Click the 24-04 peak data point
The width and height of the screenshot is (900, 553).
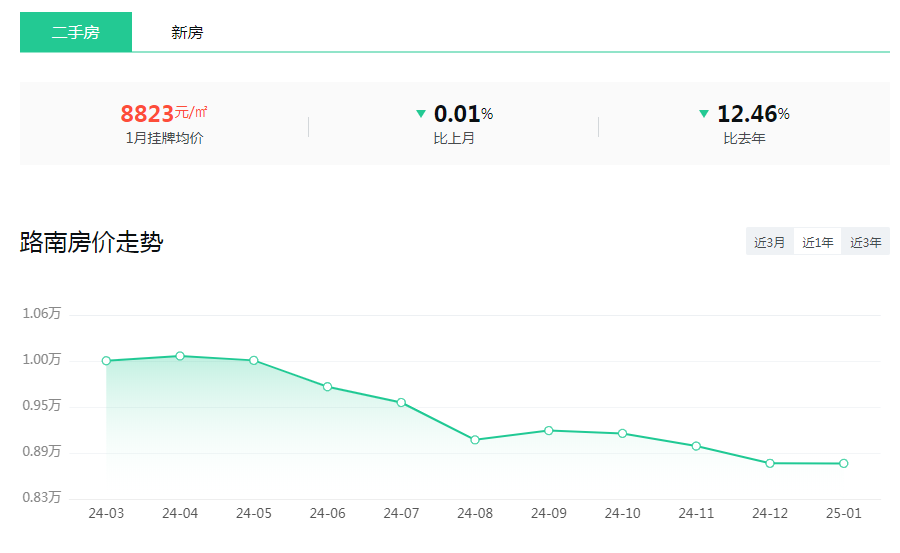(x=180, y=356)
